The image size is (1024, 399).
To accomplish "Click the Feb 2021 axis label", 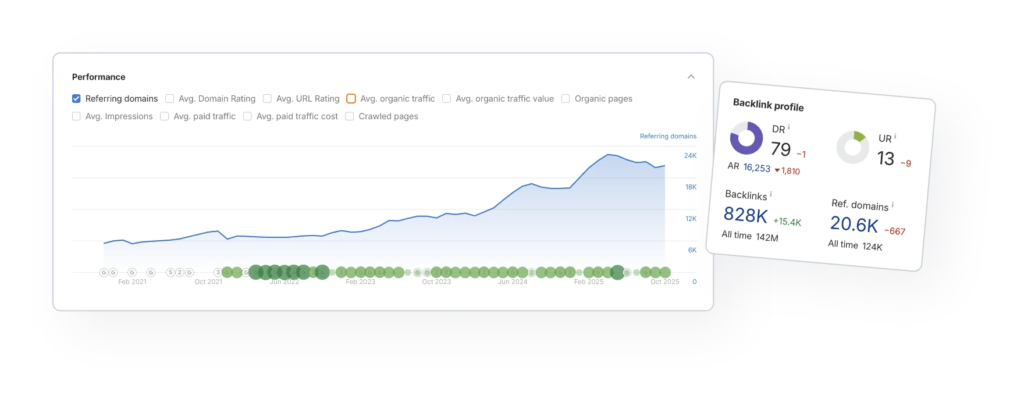I will [x=132, y=282].
